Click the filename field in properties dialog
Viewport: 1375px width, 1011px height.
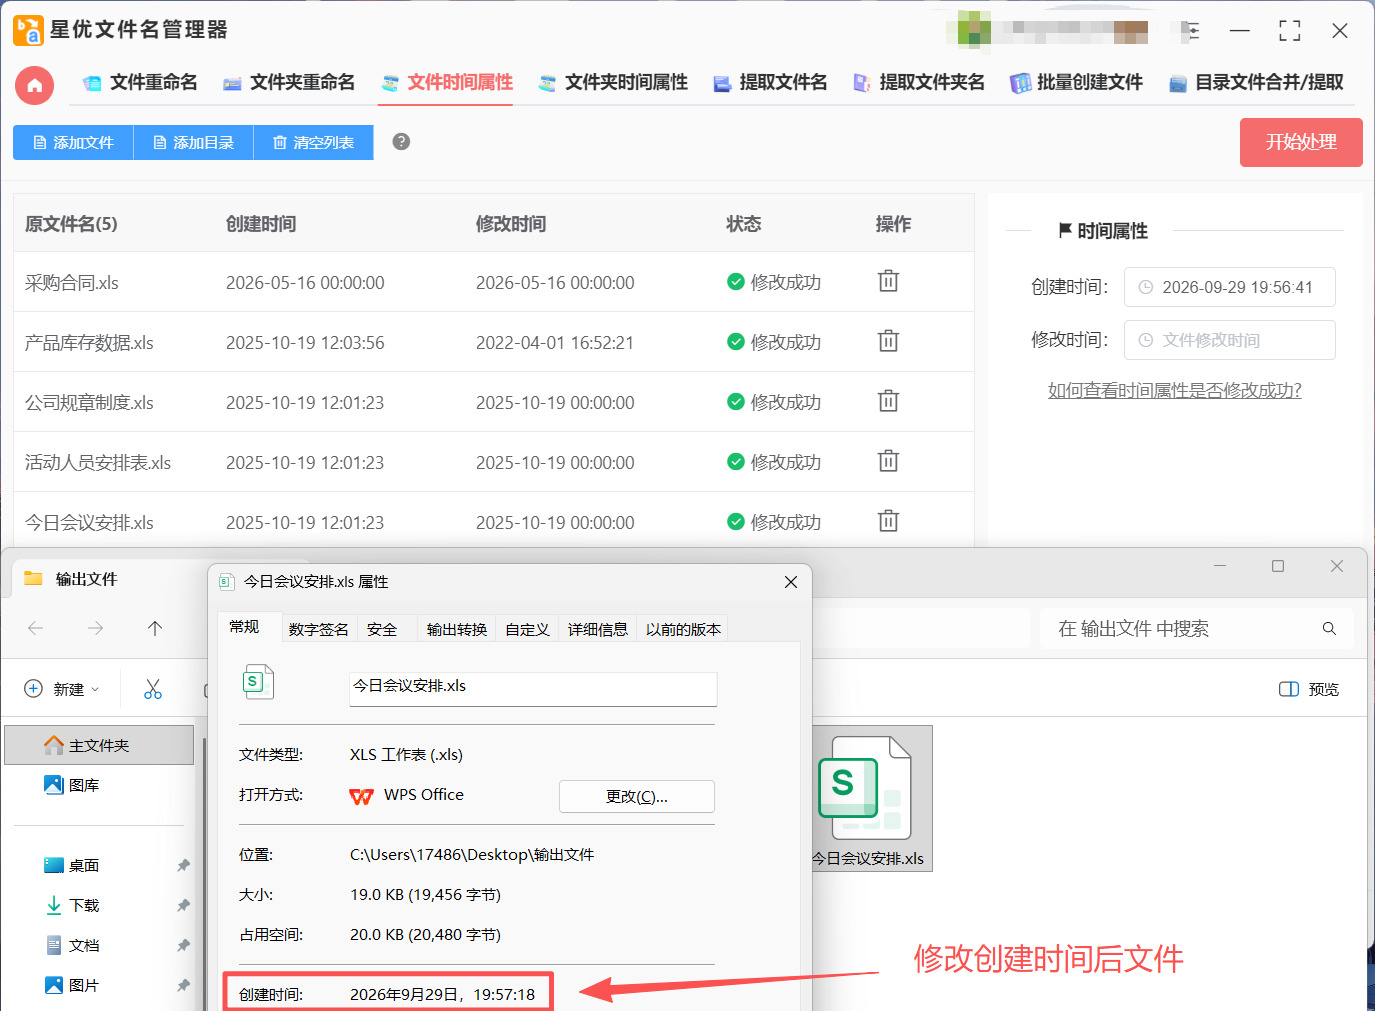[x=533, y=687]
